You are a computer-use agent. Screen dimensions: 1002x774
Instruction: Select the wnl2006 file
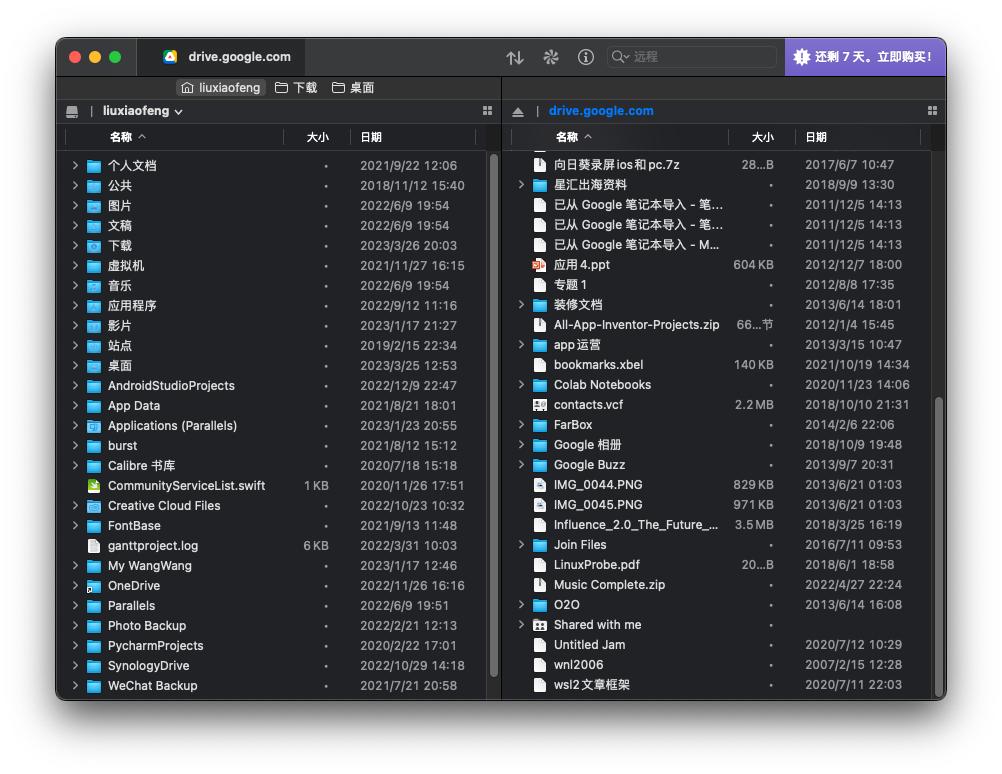(x=719, y=665)
